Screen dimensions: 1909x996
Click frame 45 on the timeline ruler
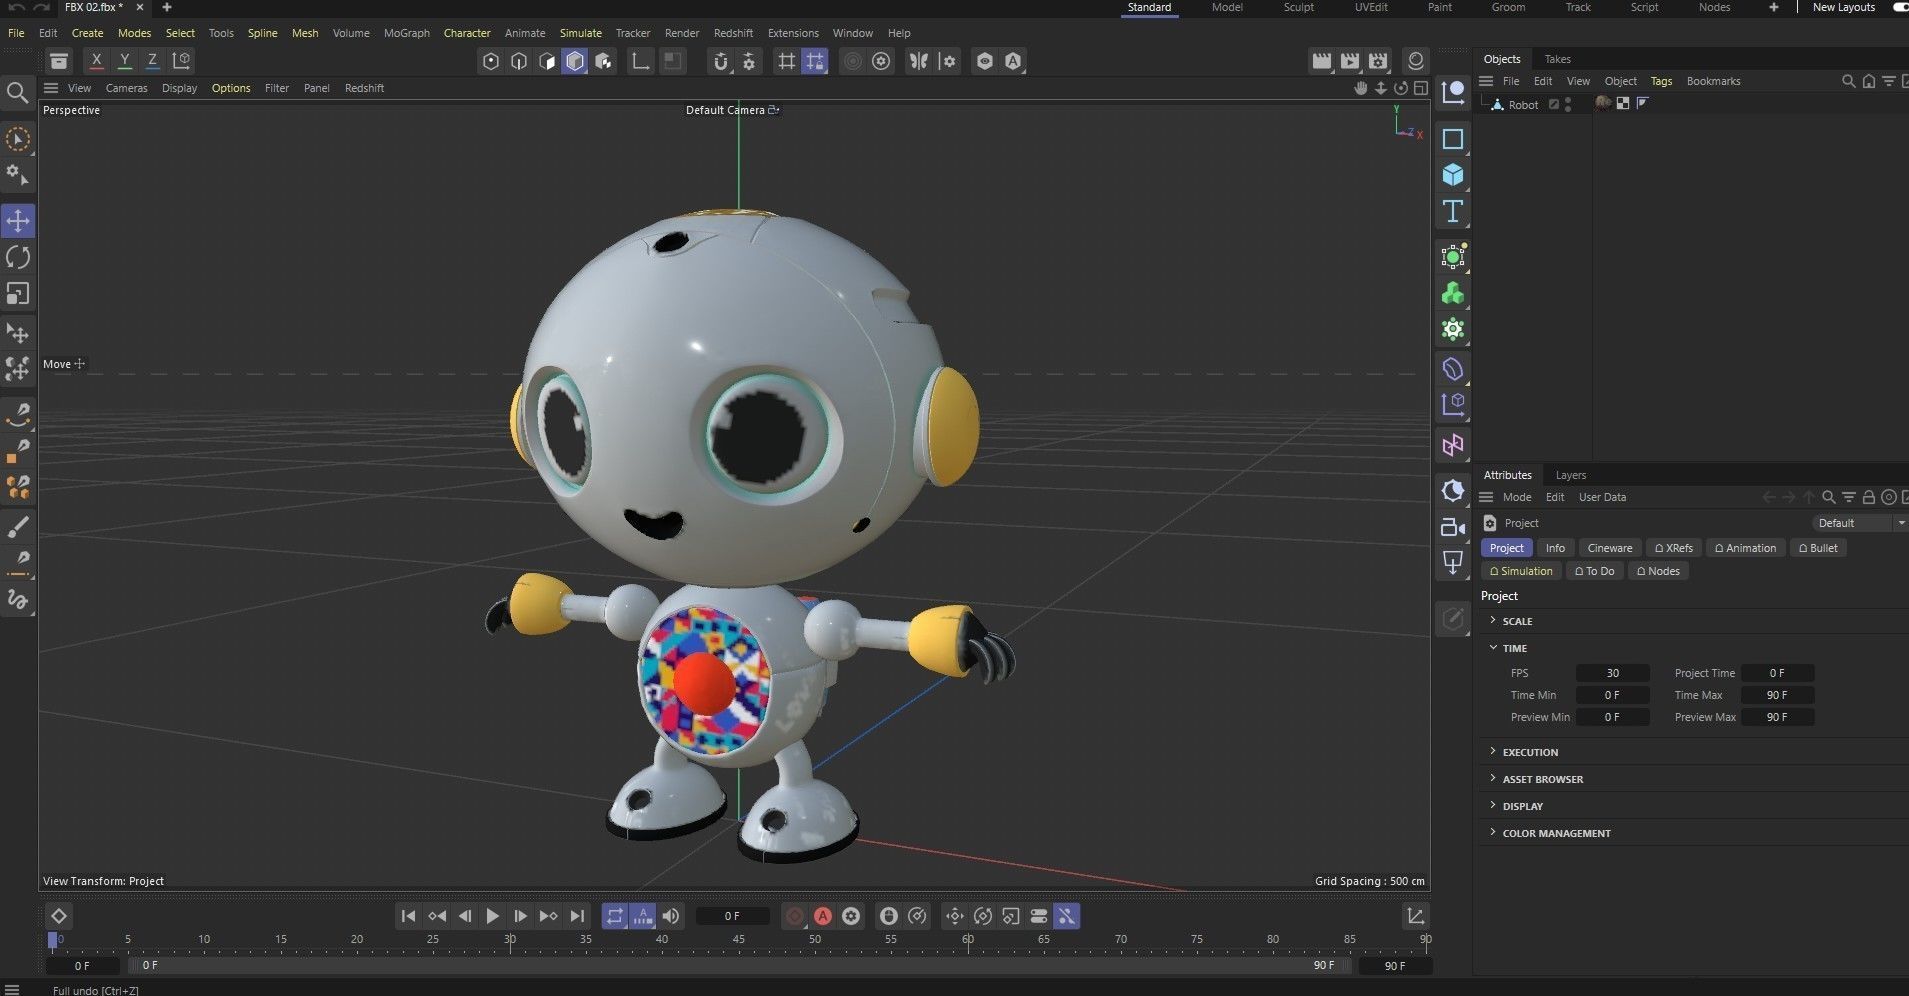tap(738, 940)
